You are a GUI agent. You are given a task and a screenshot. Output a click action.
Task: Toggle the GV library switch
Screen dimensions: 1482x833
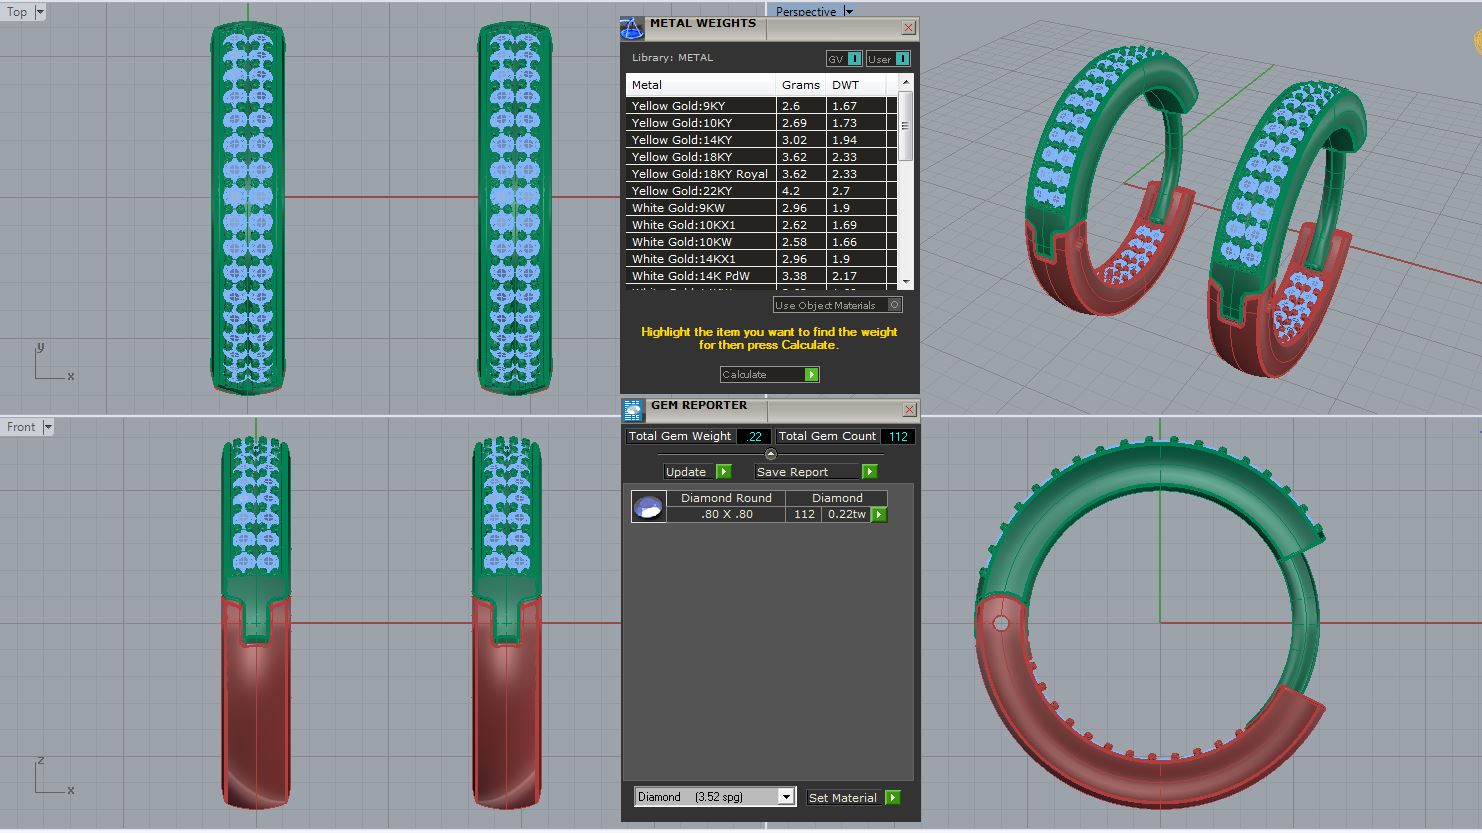844,59
